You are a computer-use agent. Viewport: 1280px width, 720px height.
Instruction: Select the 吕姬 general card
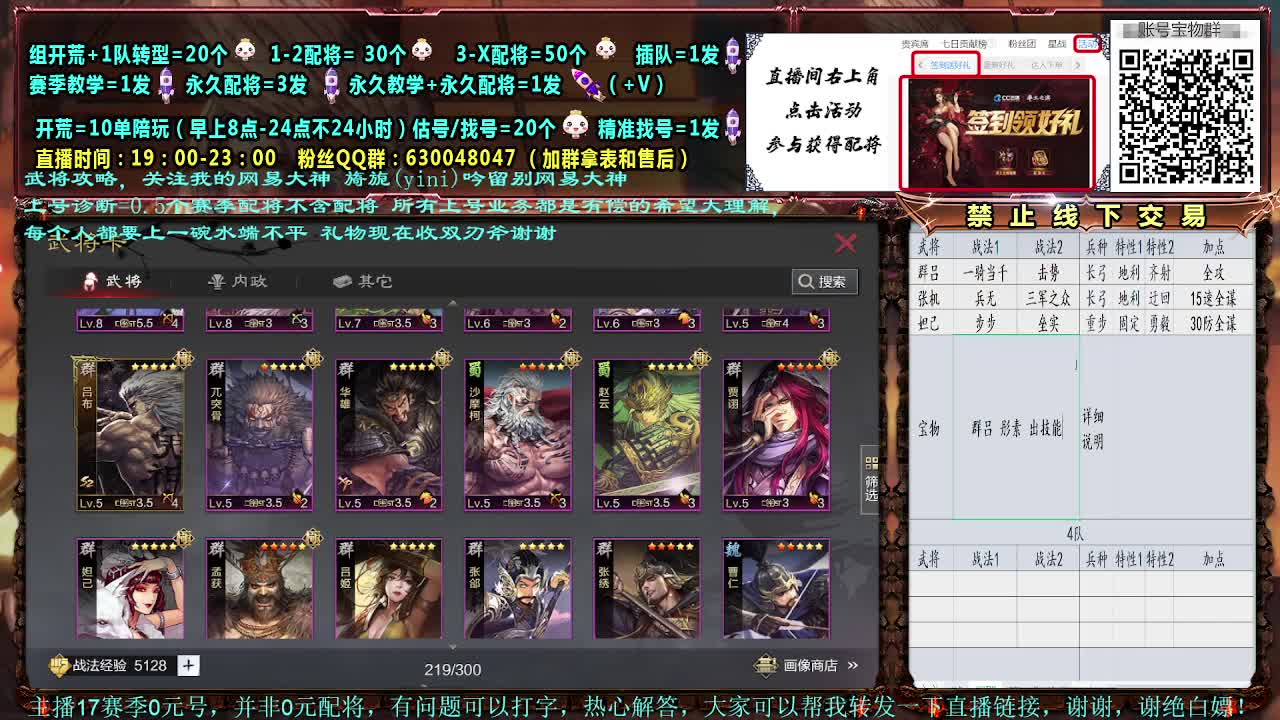coord(388,588)
